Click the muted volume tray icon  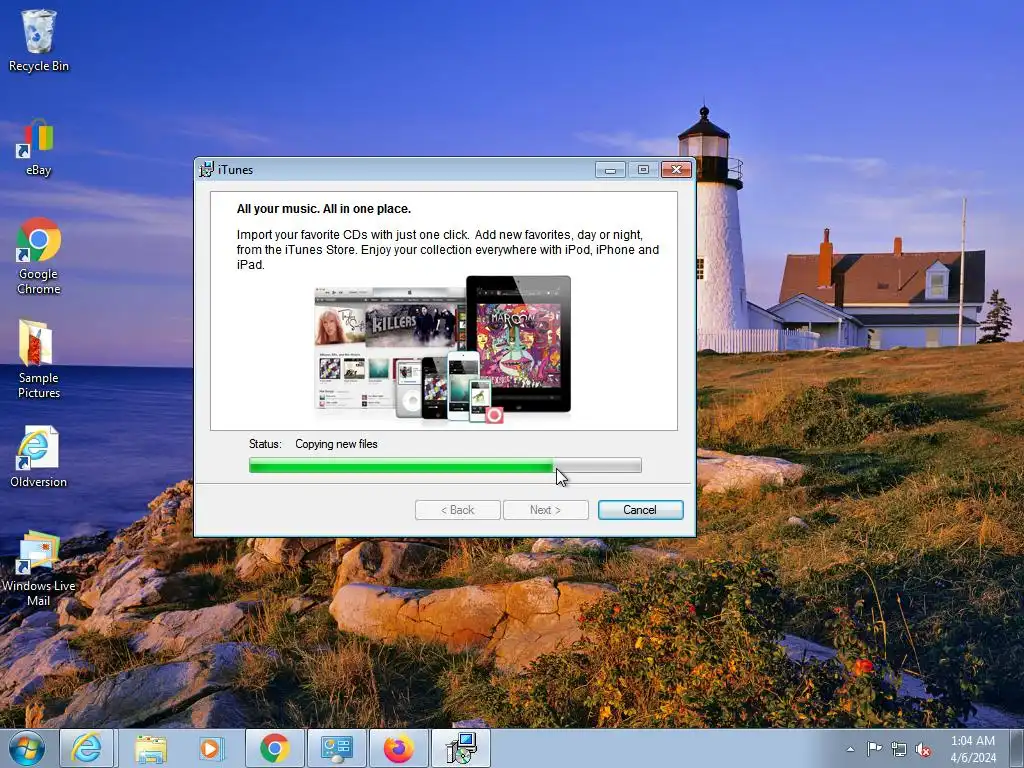[x=923, y=749]
